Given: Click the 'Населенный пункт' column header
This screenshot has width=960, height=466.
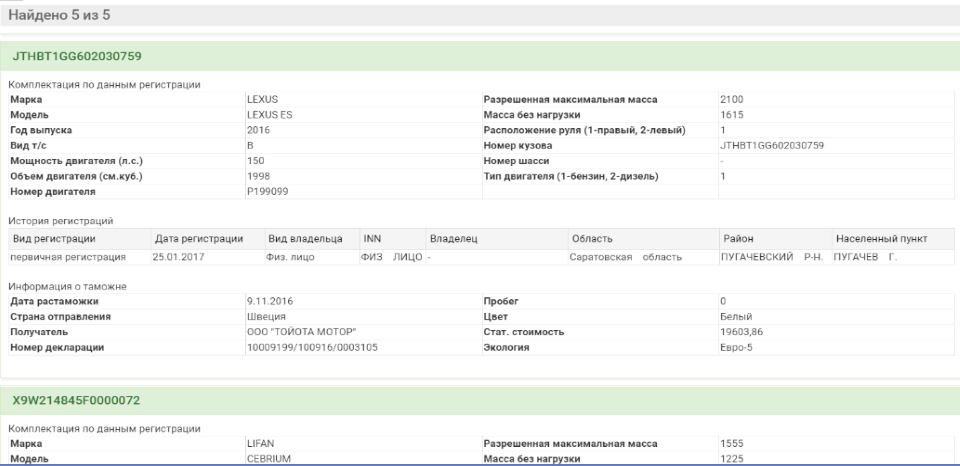Looking at the screenshot, I should (x=881, y=238).
